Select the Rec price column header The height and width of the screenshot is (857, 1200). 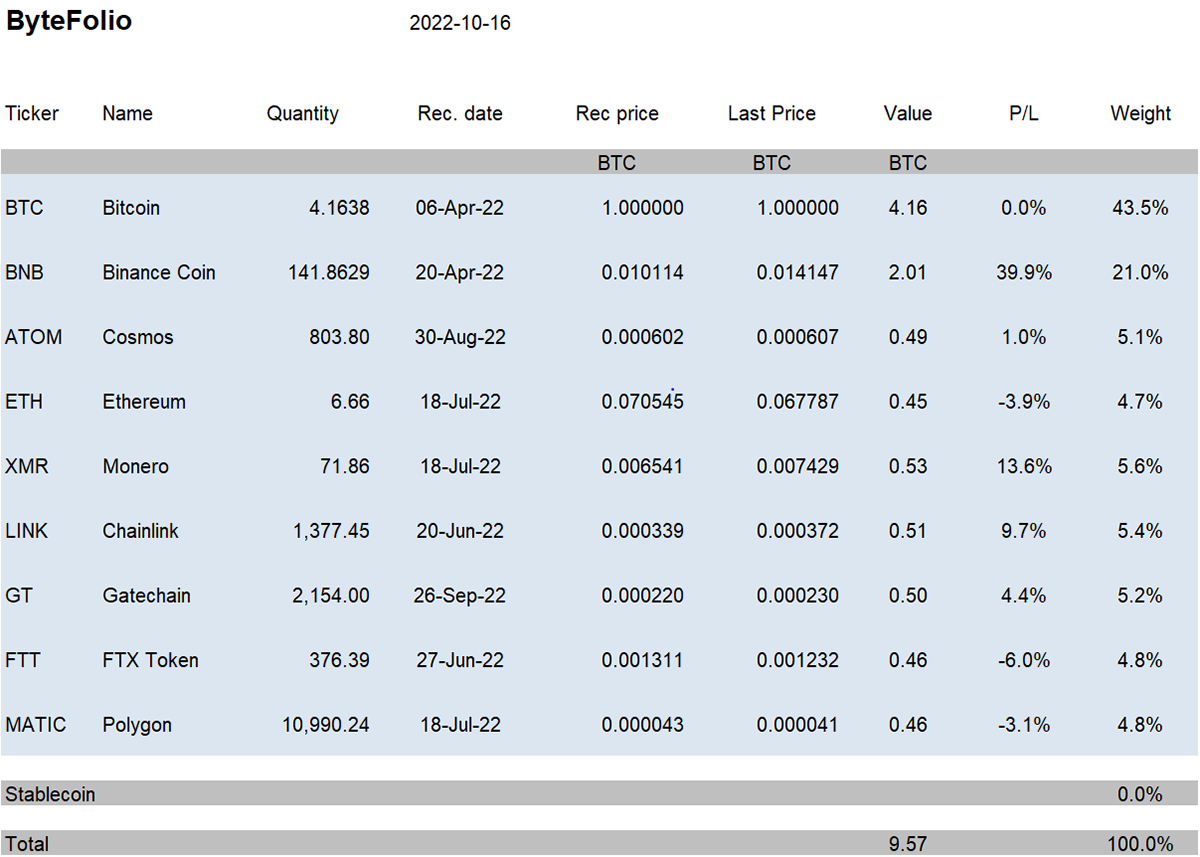[x=617, y=114]
